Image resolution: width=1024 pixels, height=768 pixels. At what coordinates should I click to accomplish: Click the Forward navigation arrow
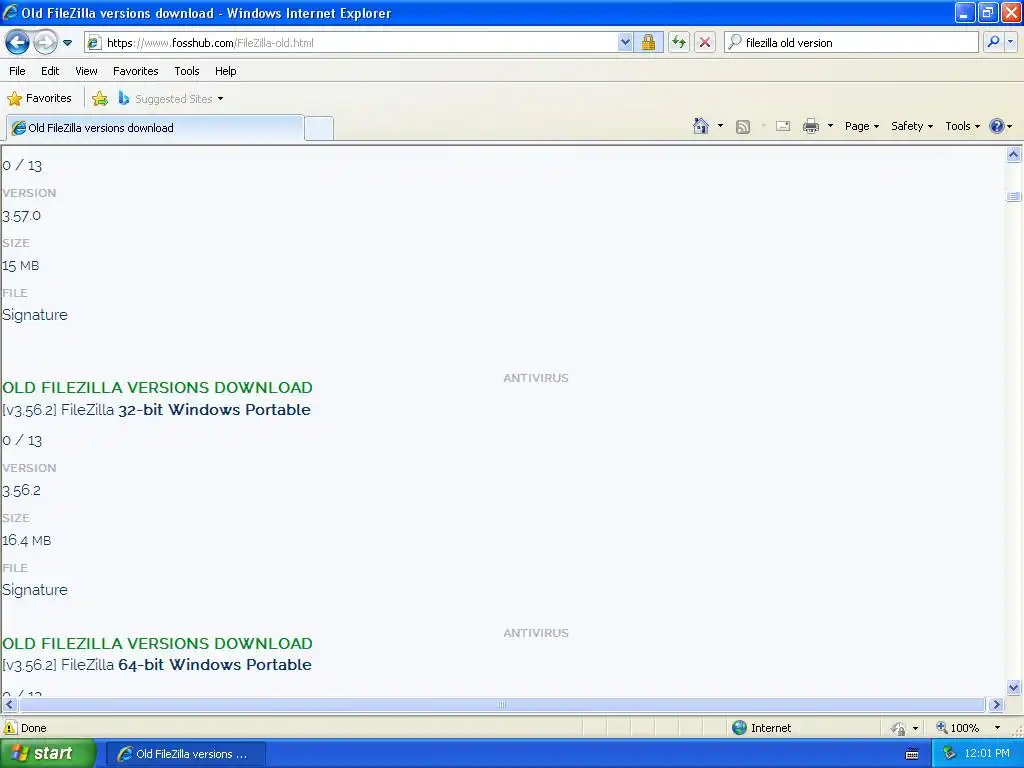(x=45, y=43)
